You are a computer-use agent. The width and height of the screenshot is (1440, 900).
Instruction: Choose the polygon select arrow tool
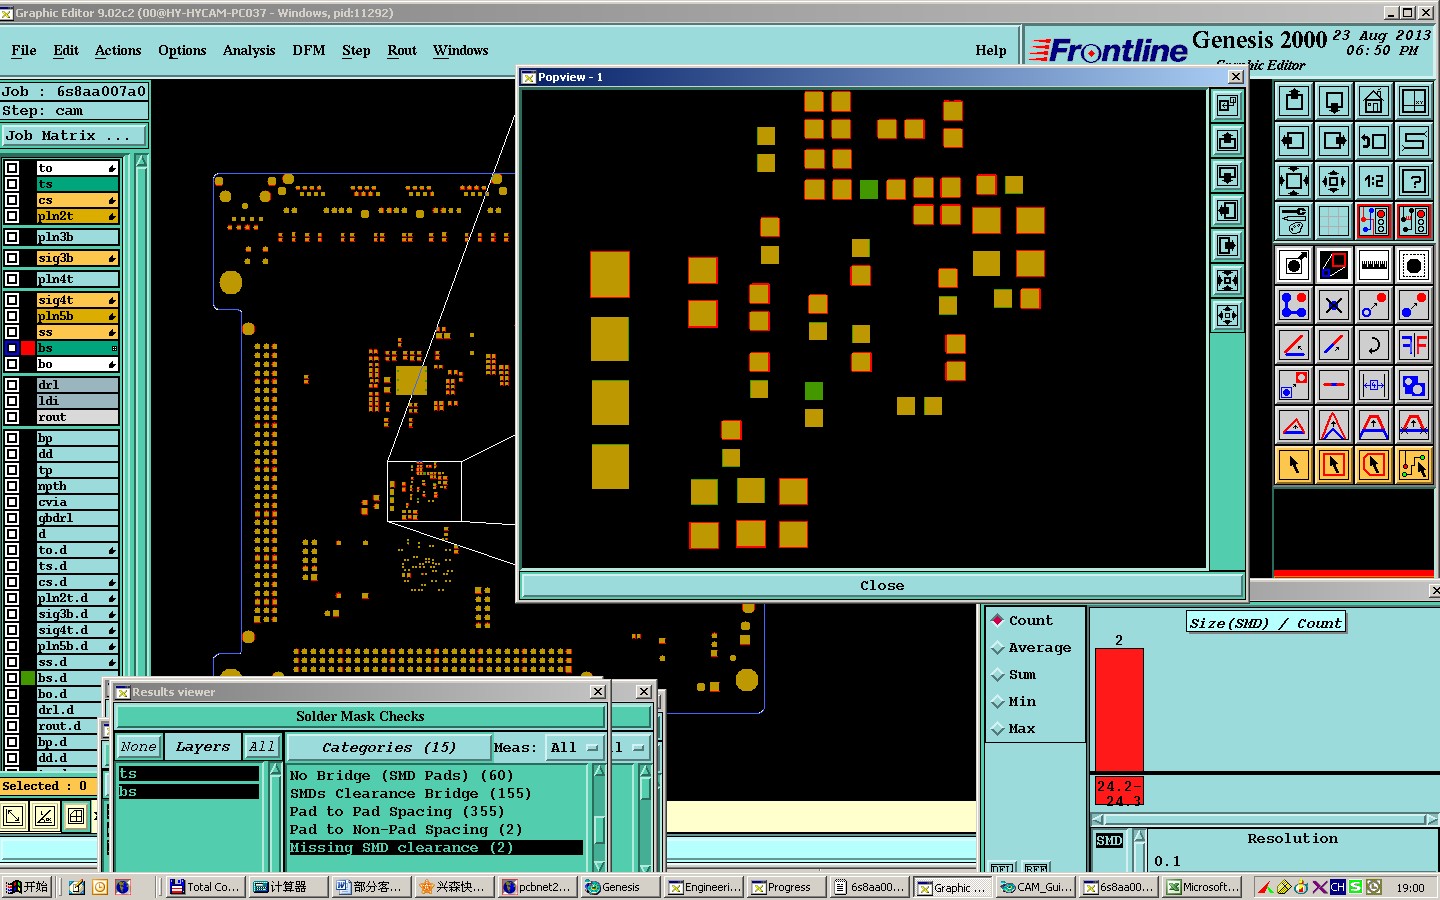coord(1374,465)
